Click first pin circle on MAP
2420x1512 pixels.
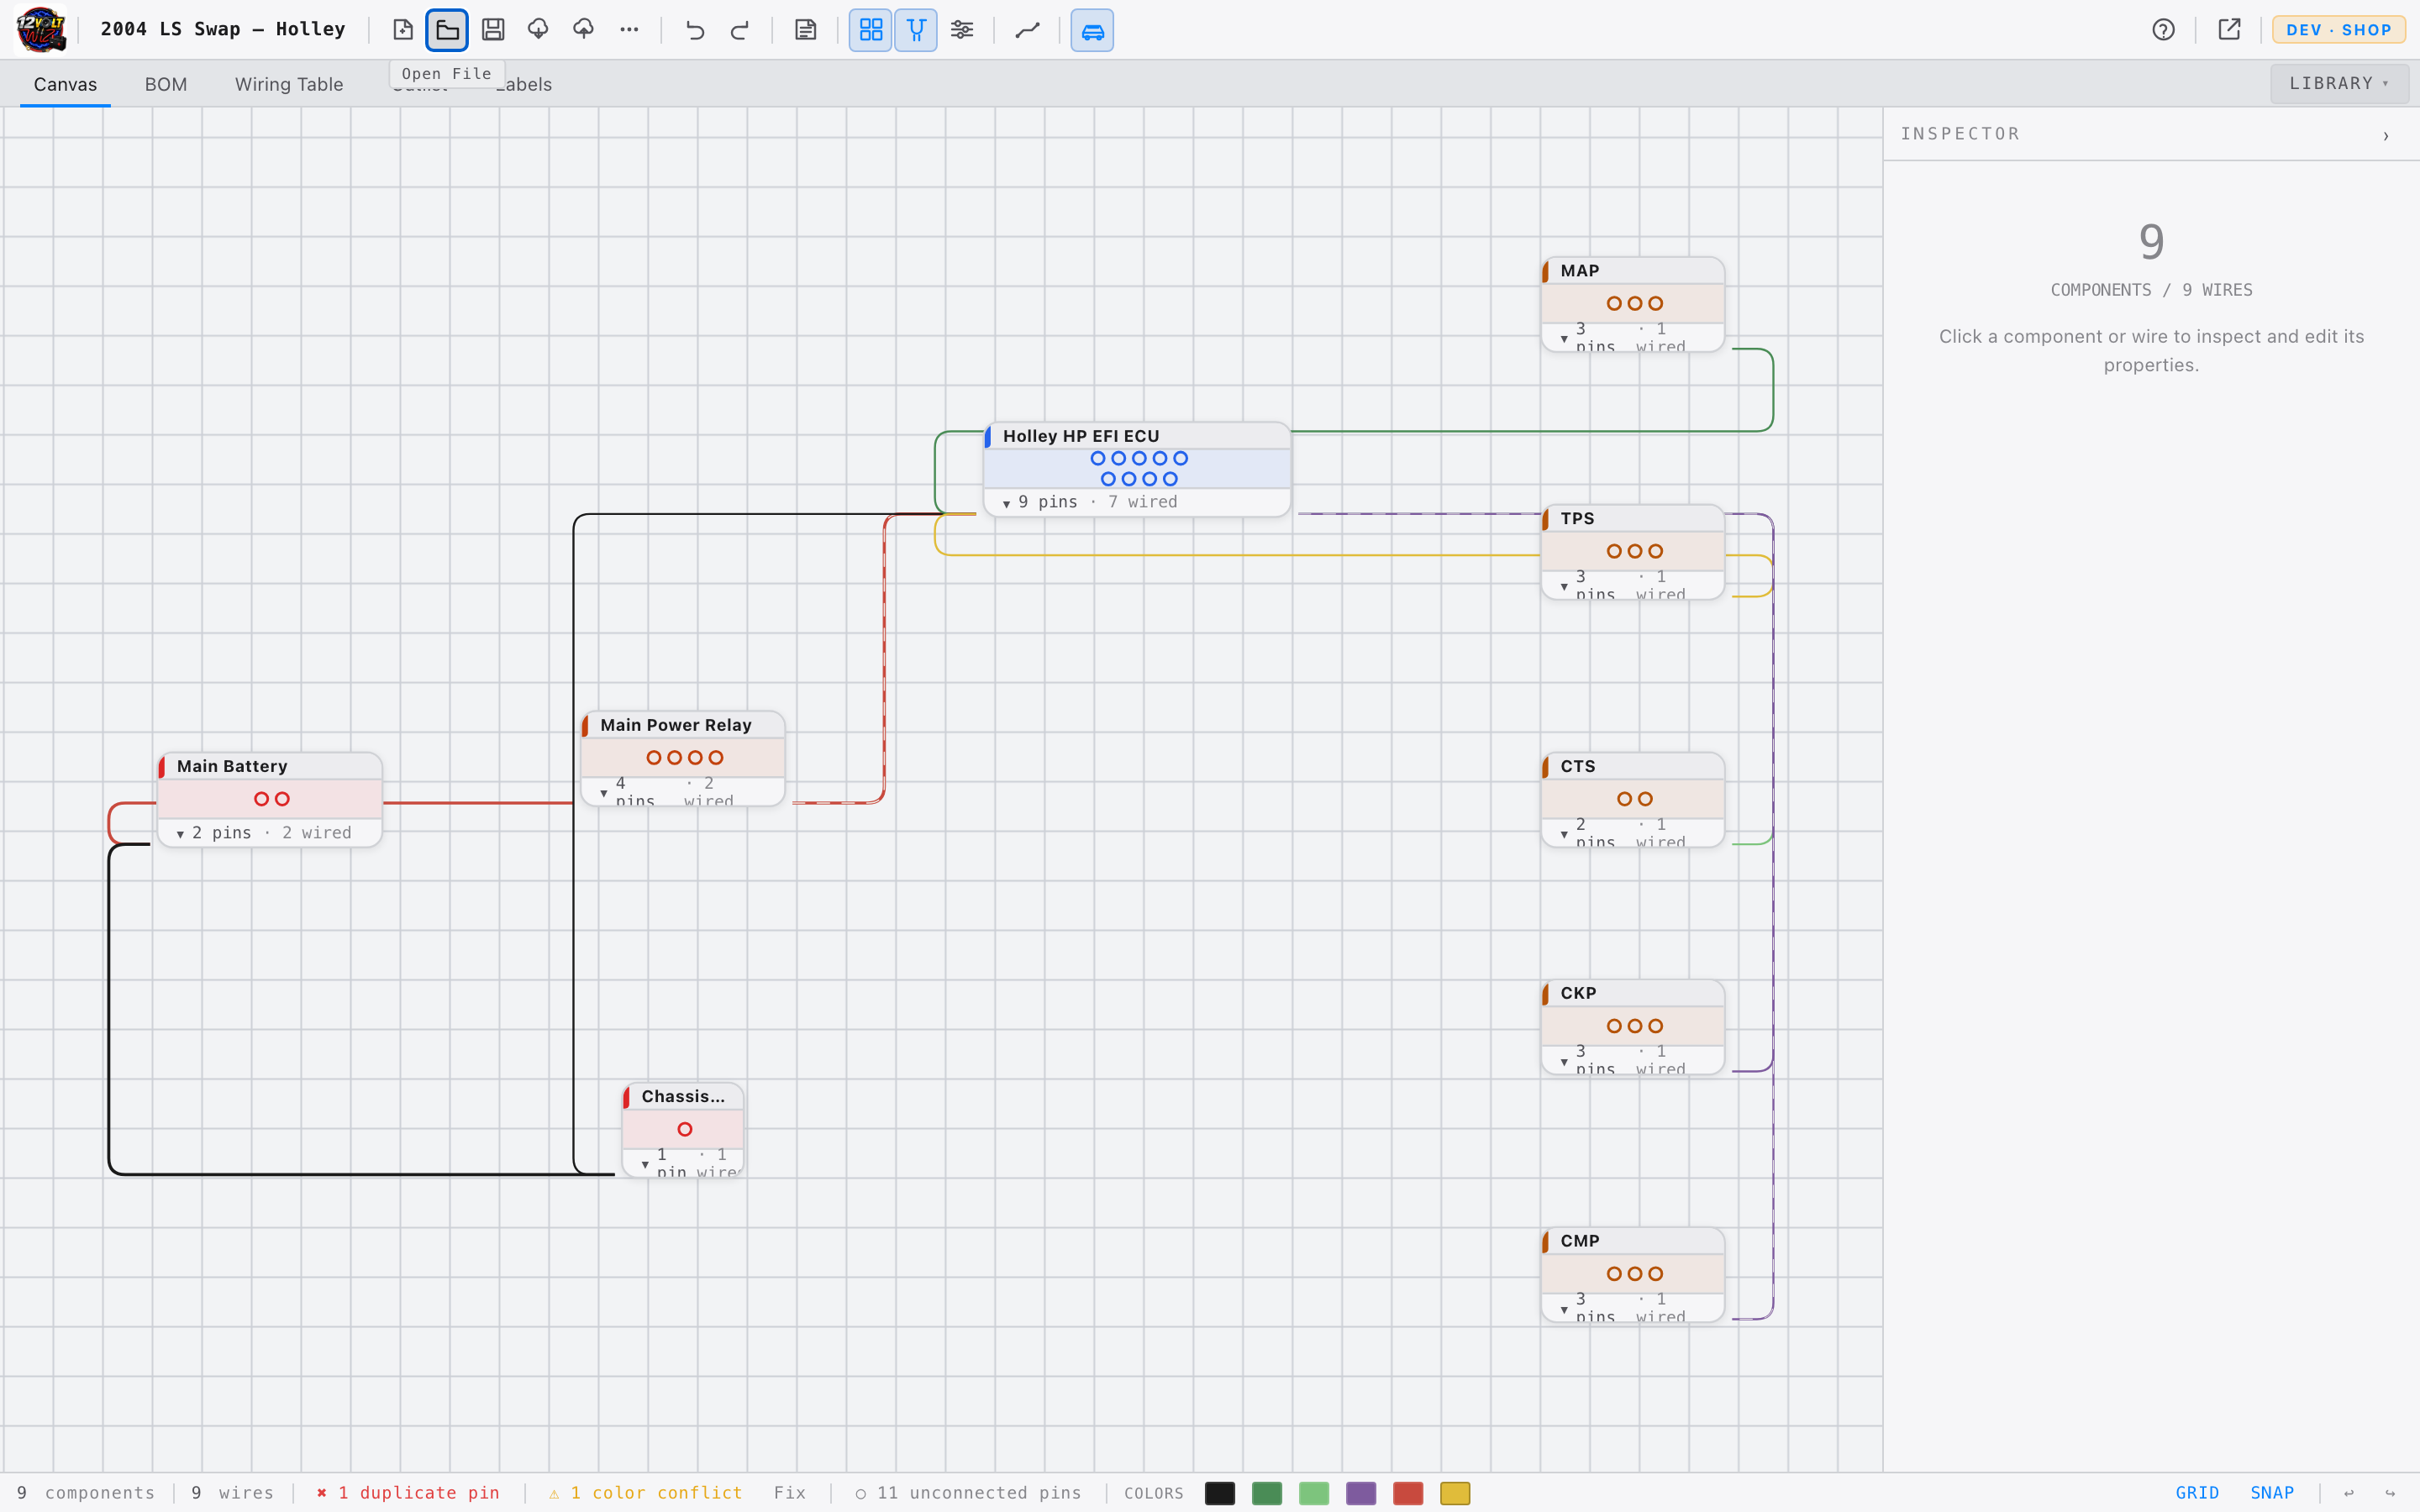pos(1614,303)
